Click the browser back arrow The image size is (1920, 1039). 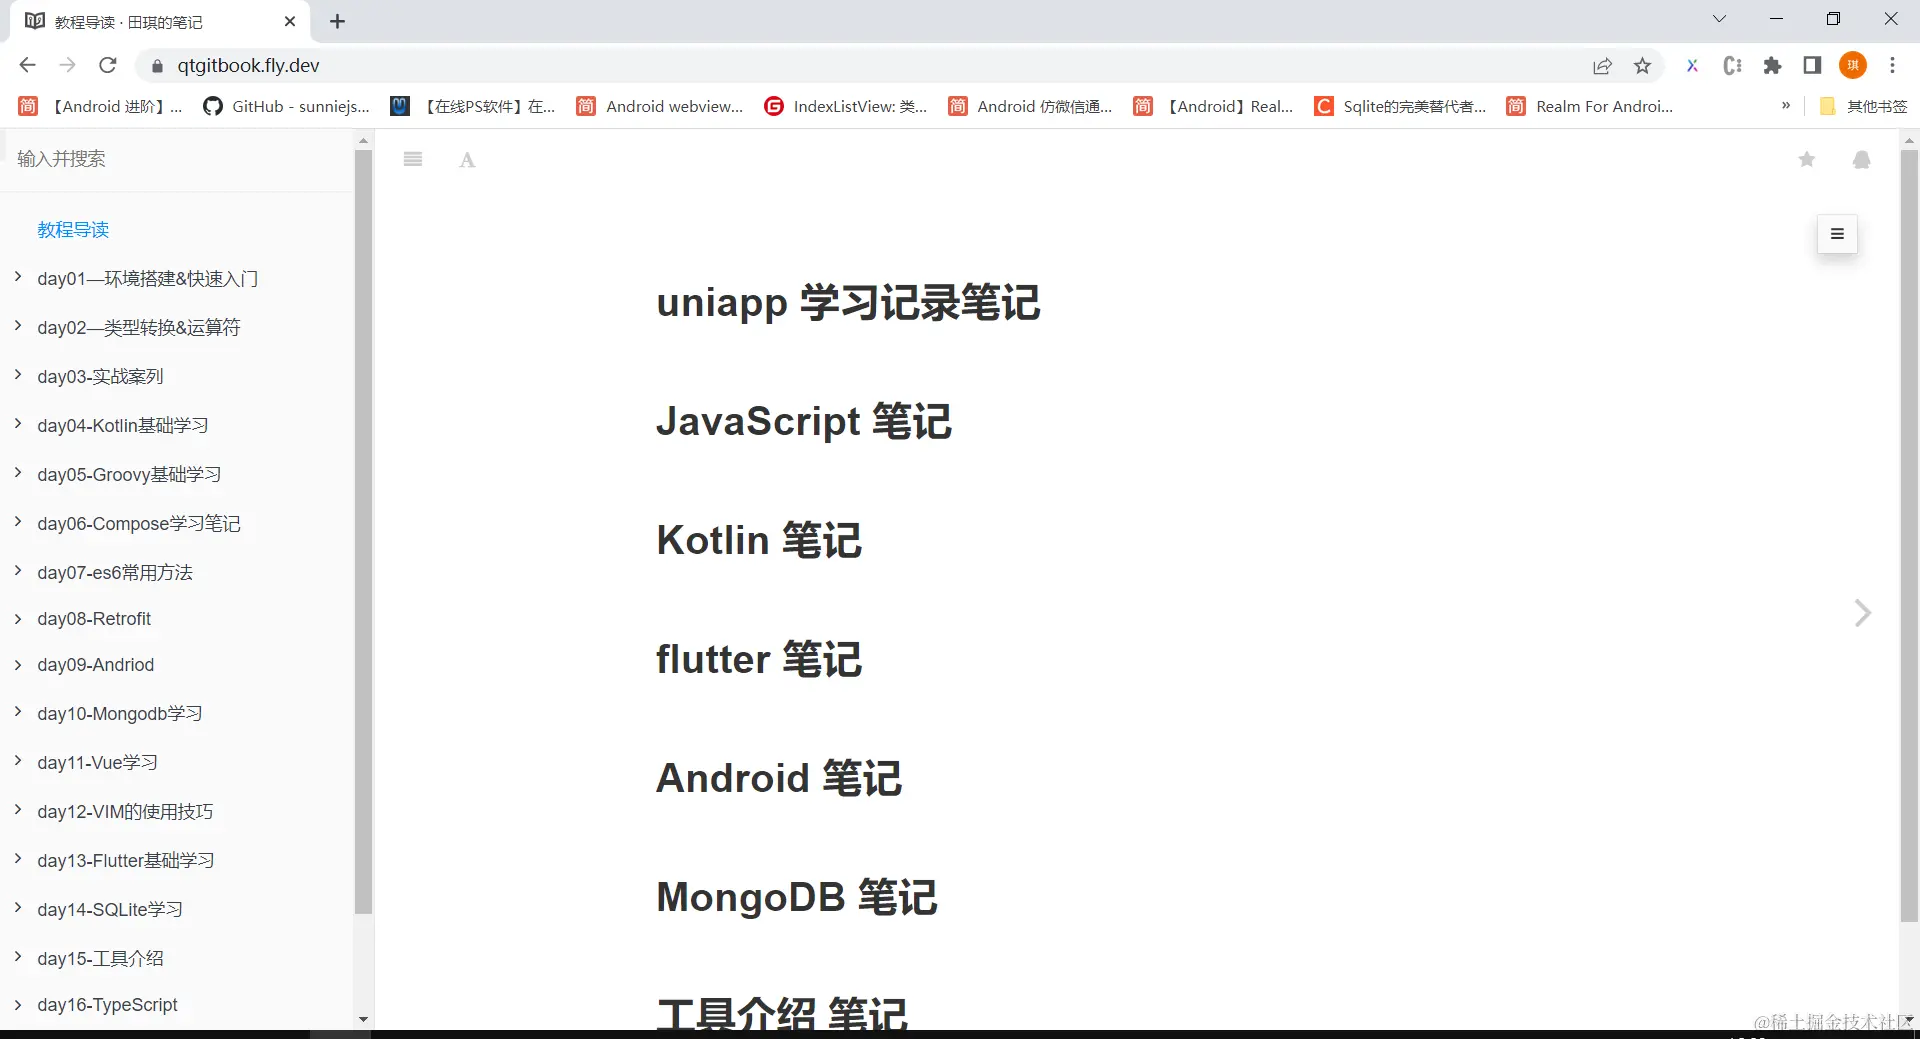click(x=28, y=65)
